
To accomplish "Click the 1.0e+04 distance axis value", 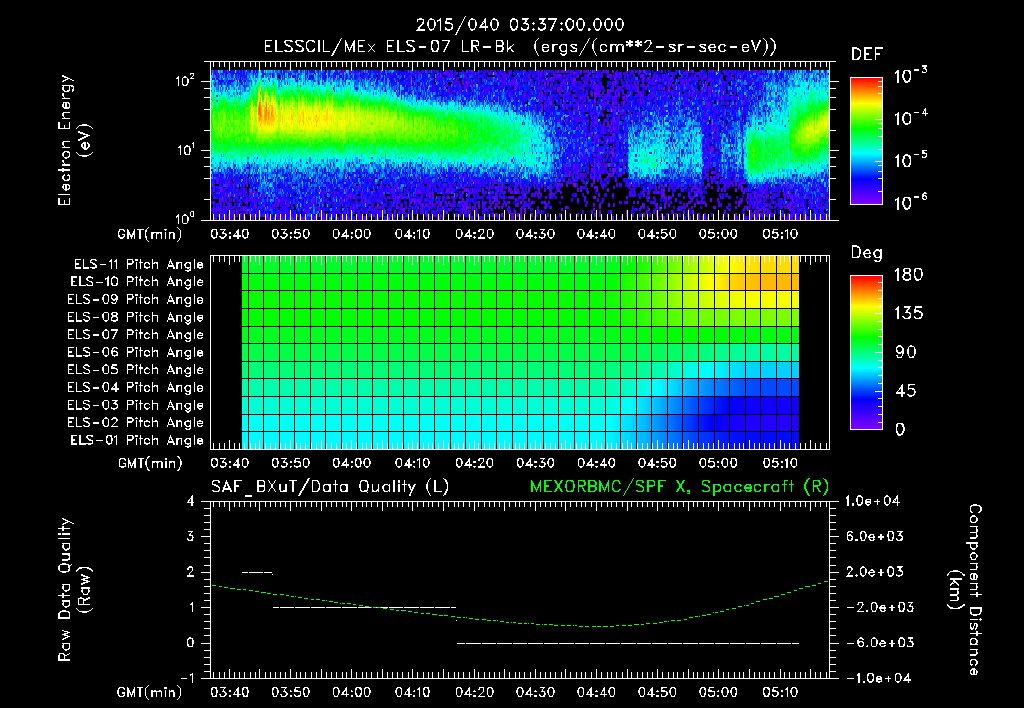I will (872, 501).
